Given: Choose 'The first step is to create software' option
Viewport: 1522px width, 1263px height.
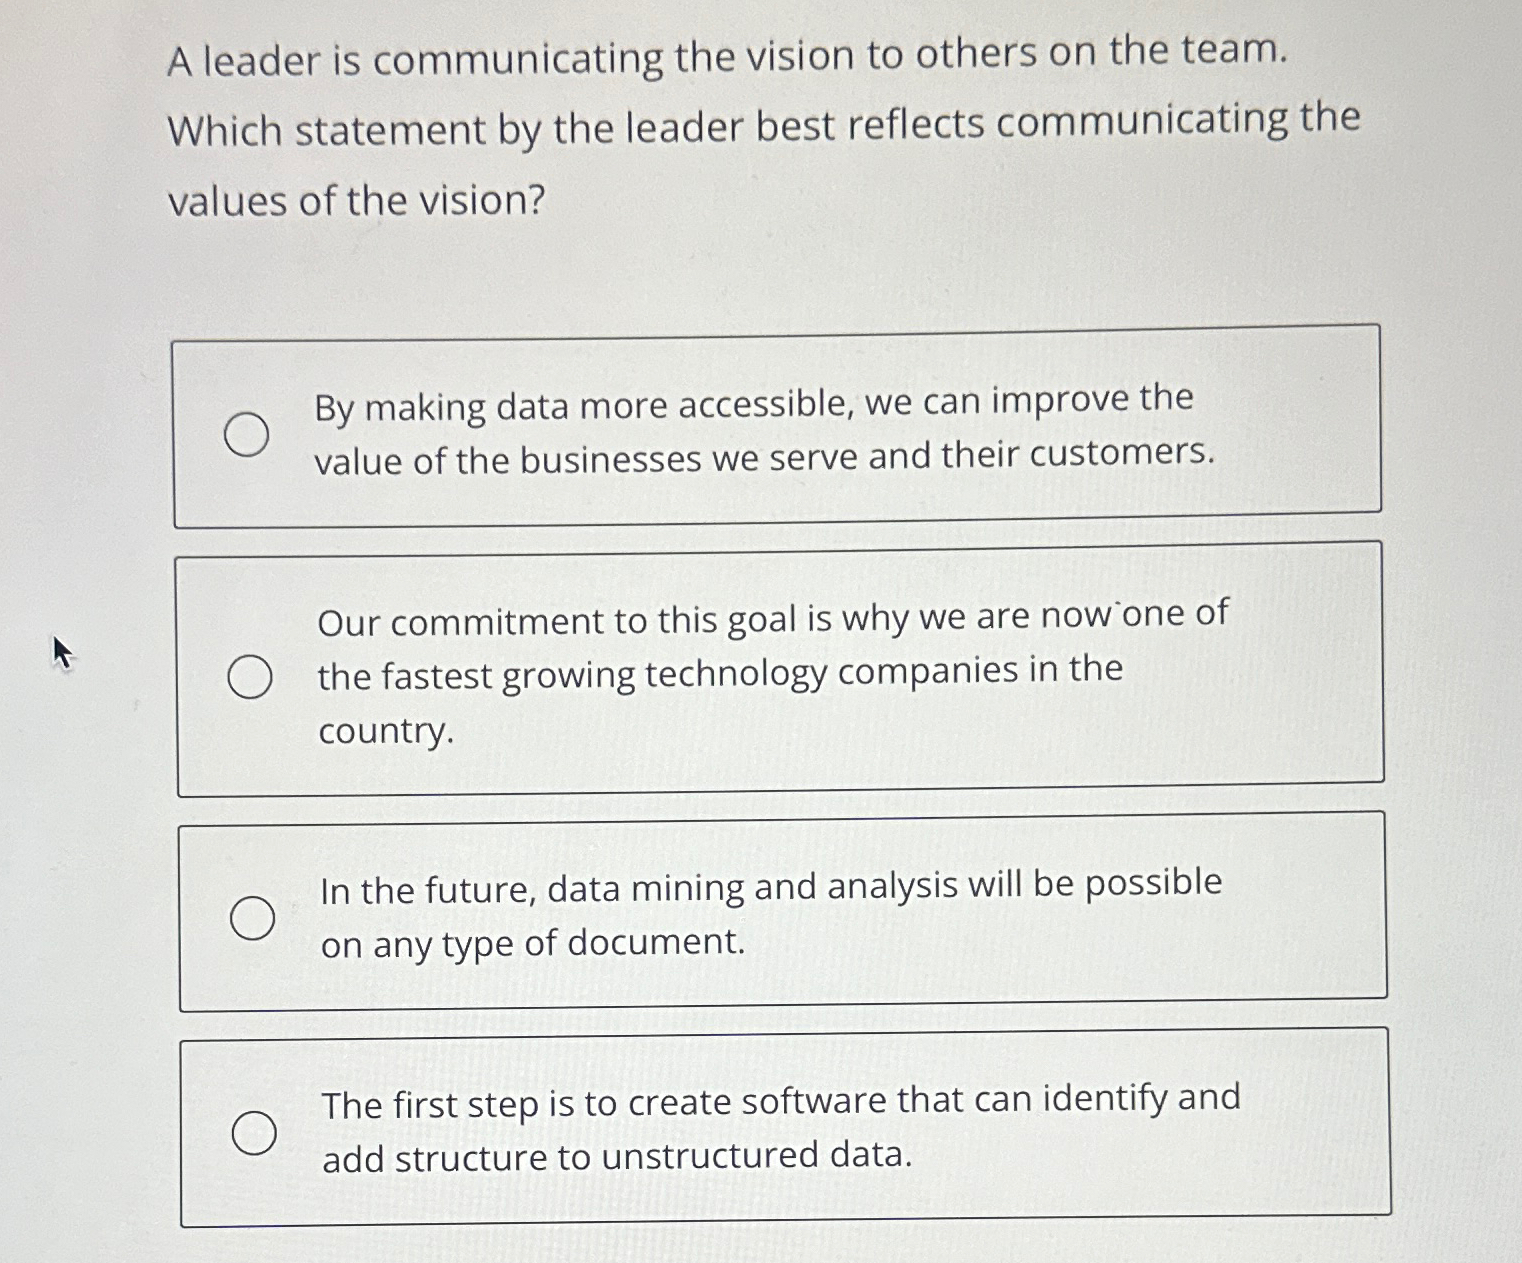Looking at the screenshot, I should click(780, 1098).
